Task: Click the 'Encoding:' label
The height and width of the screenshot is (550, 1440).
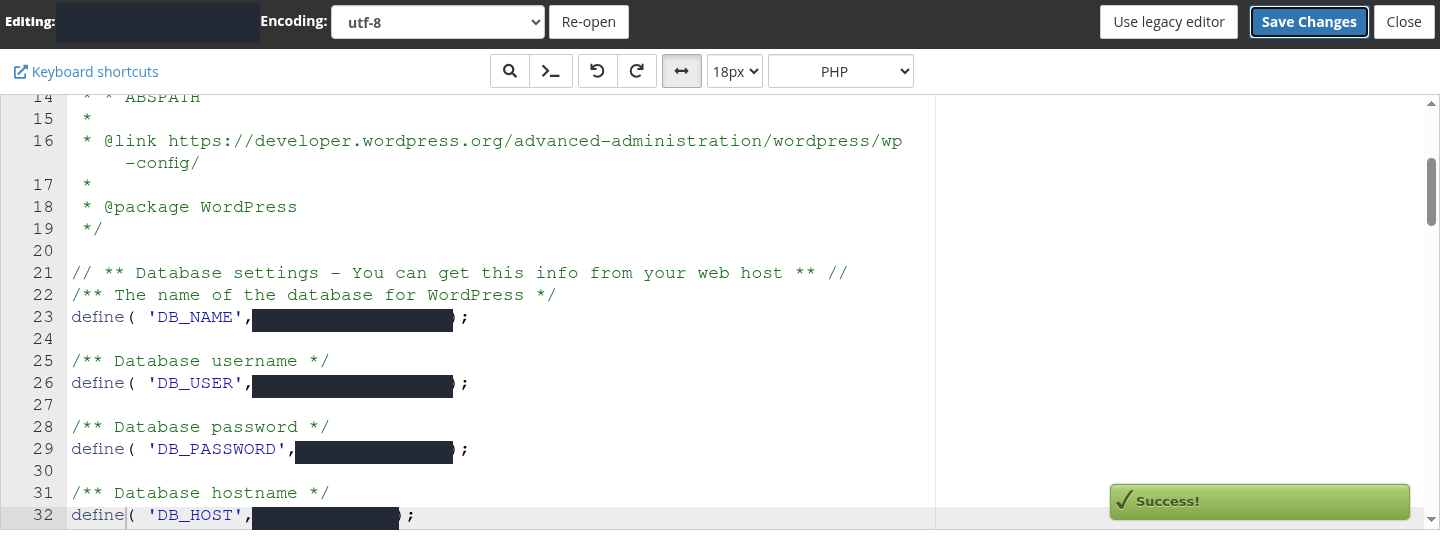Action: [294, 20]
